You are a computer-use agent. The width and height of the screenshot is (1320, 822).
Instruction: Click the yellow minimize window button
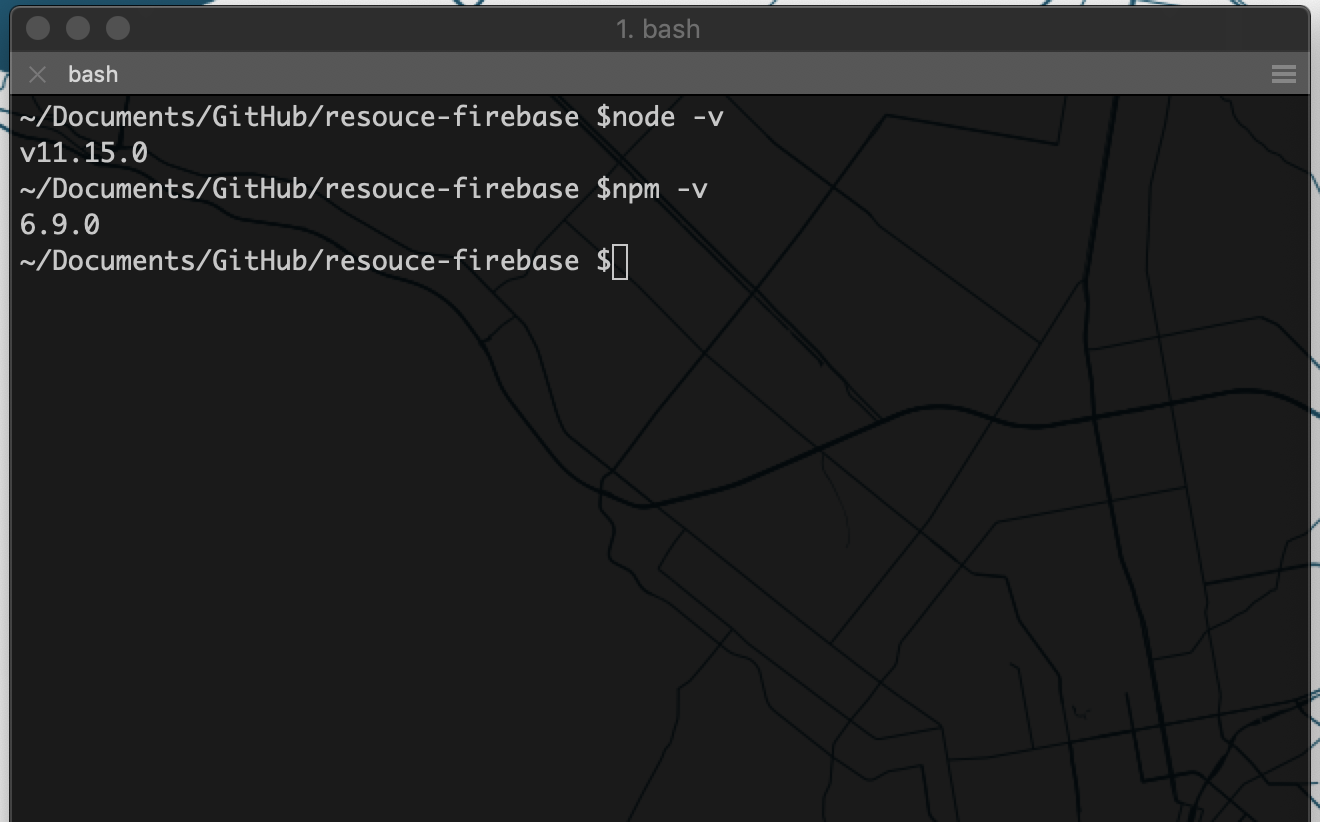tap(78, 28)
